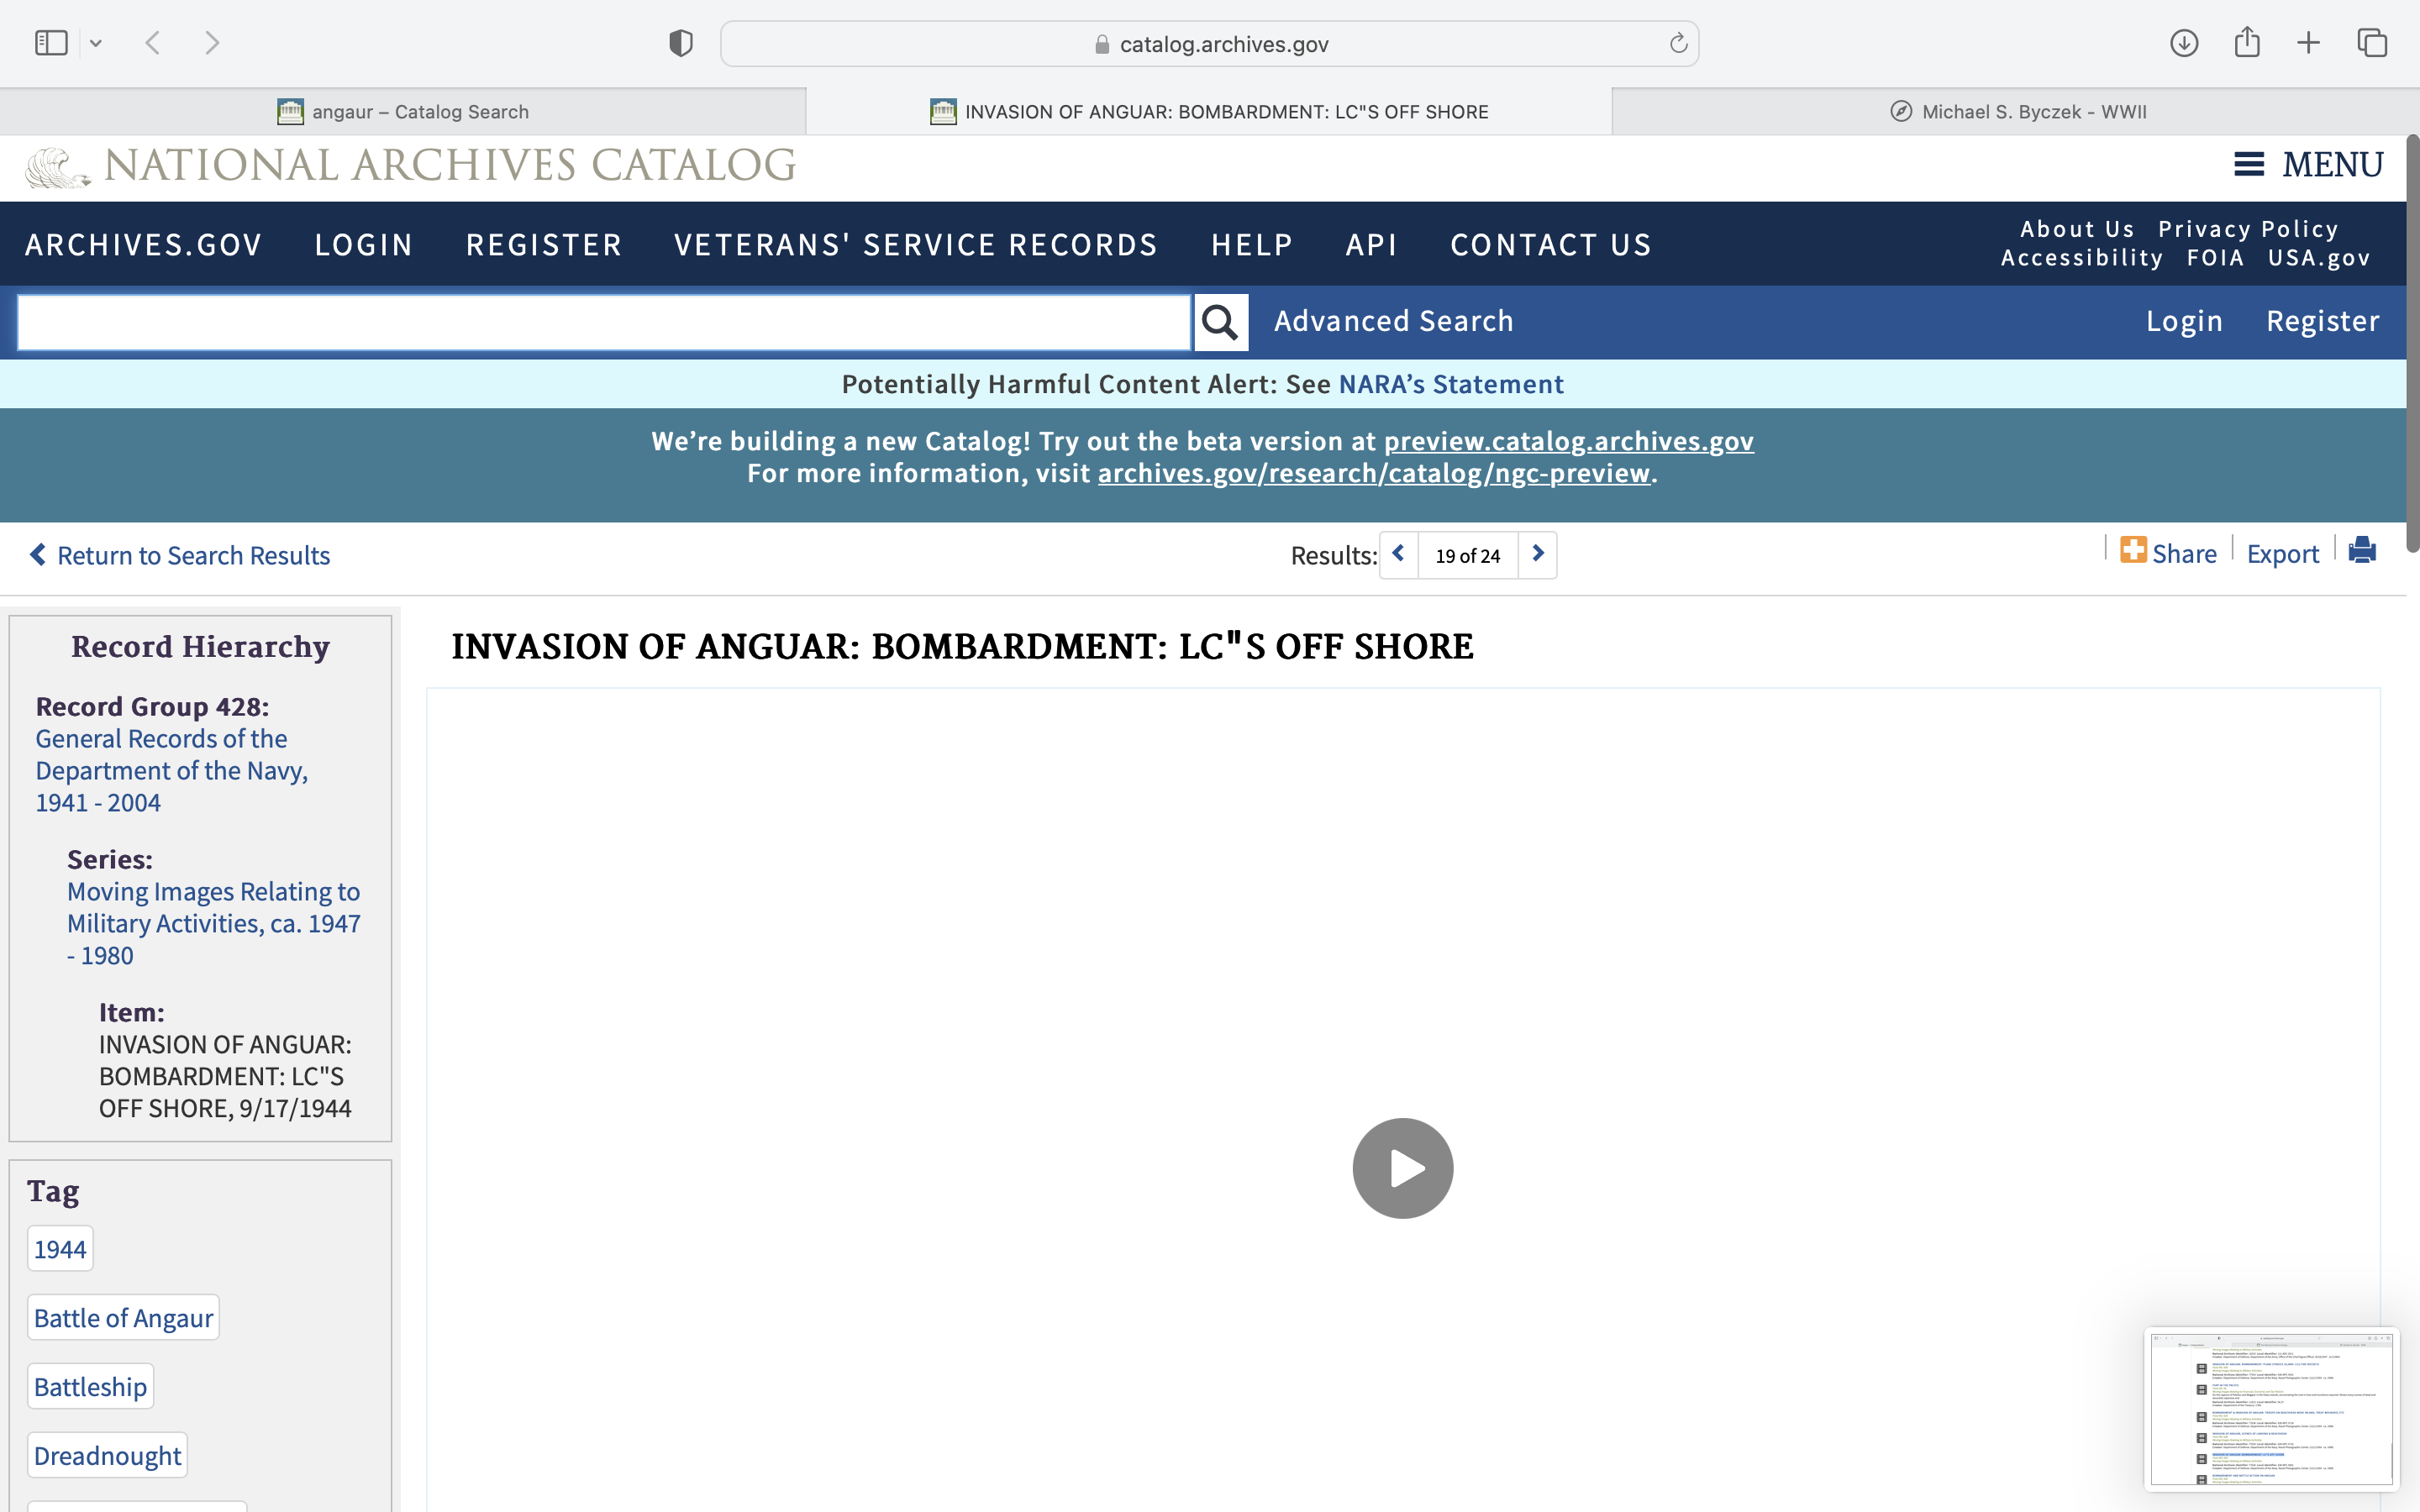This screenshot has width=2420, height=1512.
Task: Go to previous search result arrow
Action: coord(1398,554)
